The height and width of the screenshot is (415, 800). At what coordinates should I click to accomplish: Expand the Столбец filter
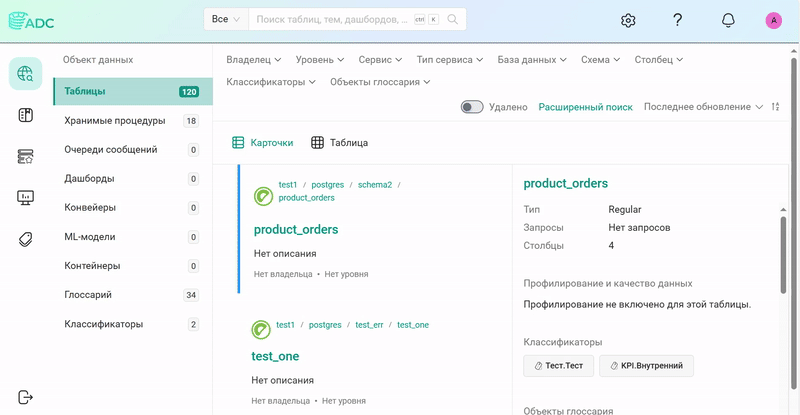(659, 60)
